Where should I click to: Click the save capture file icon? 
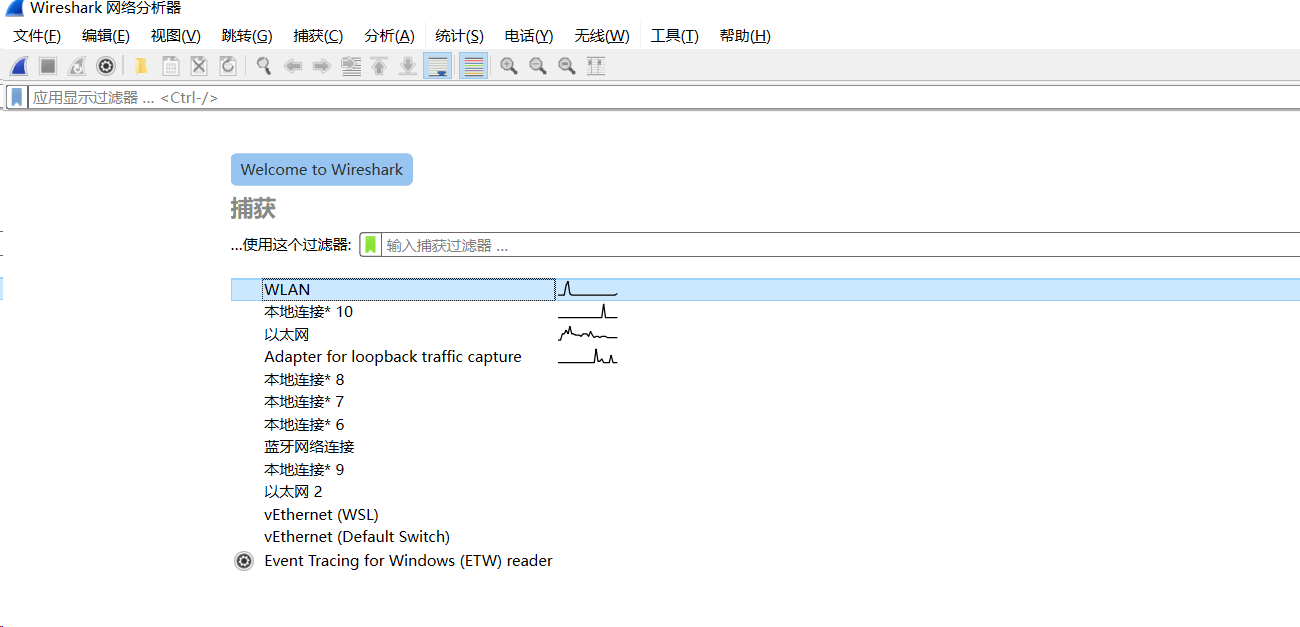[170, 66]
